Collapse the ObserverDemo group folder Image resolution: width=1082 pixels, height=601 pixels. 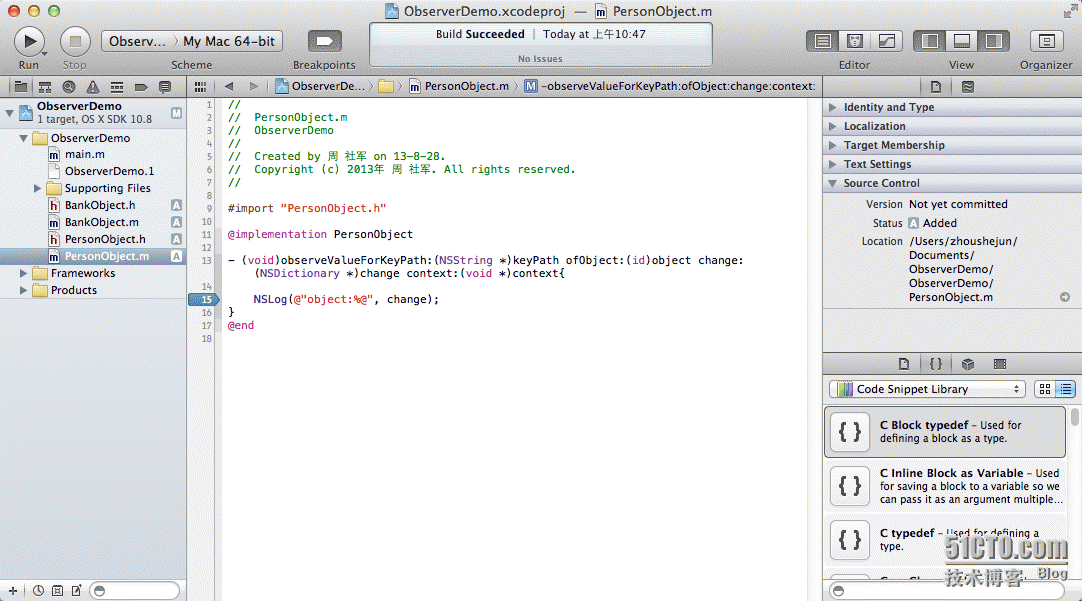pyautogui.click(x=23, y=138)
